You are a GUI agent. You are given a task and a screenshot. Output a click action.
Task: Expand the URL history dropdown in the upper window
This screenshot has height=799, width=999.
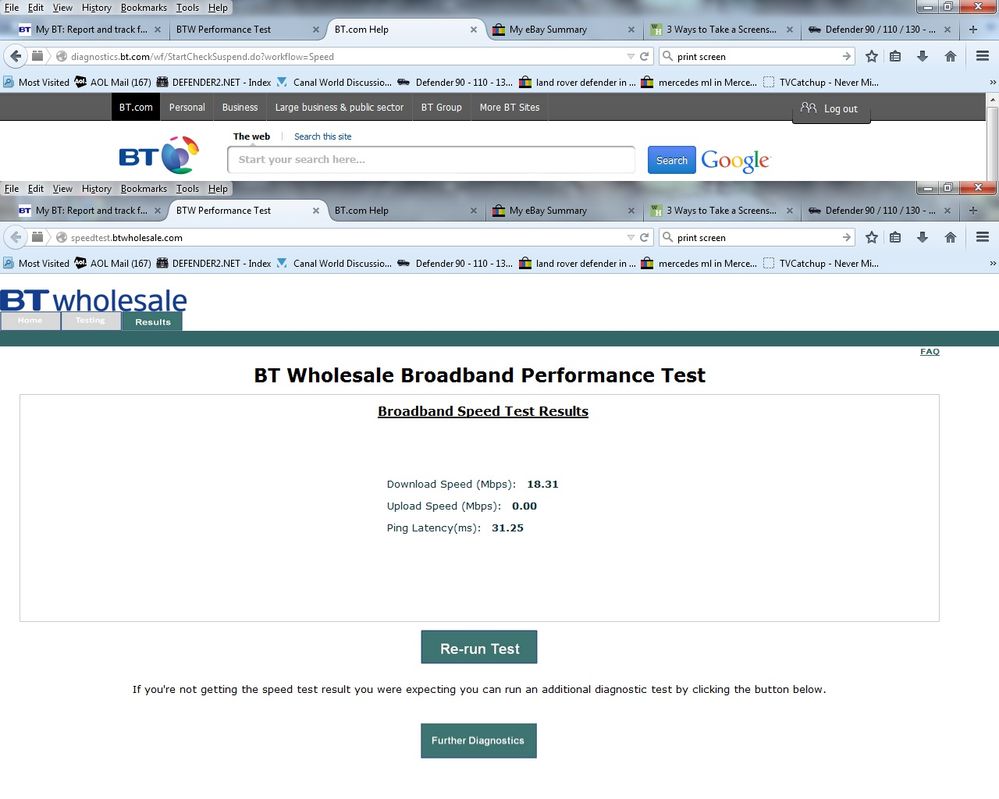pyautogui.click(x=630, y=56)
